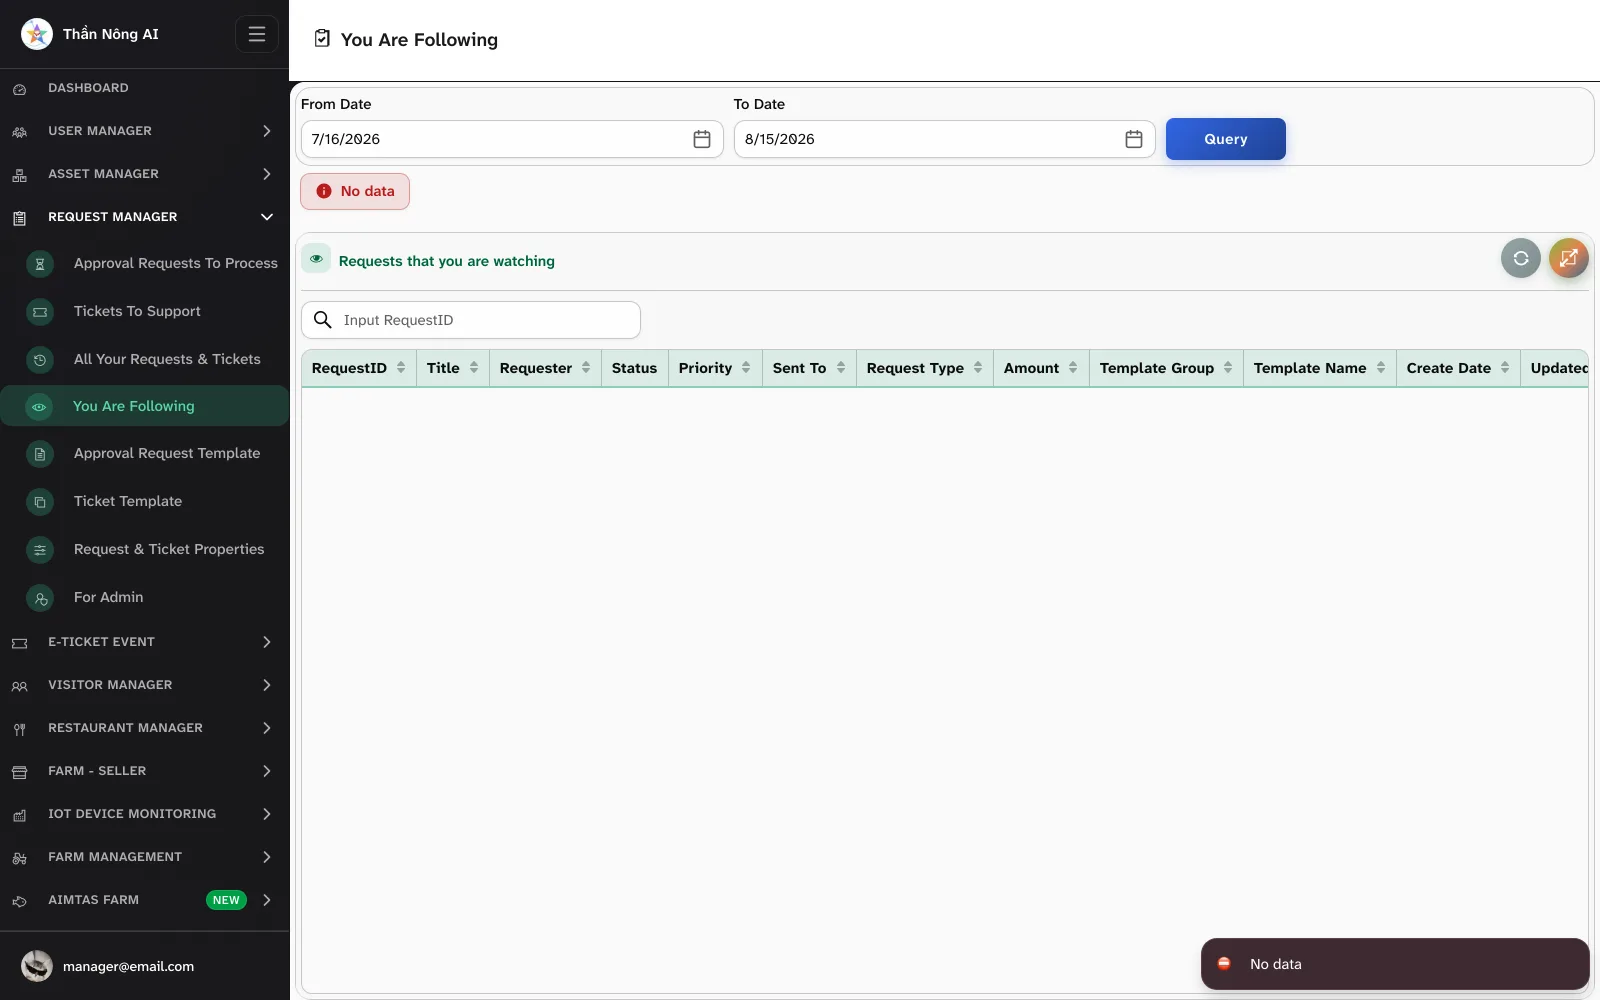This screenshot has height=1000, width=1600.
Task: Click the ticket icon for Tickets To Support
Action: click(40, 312)
